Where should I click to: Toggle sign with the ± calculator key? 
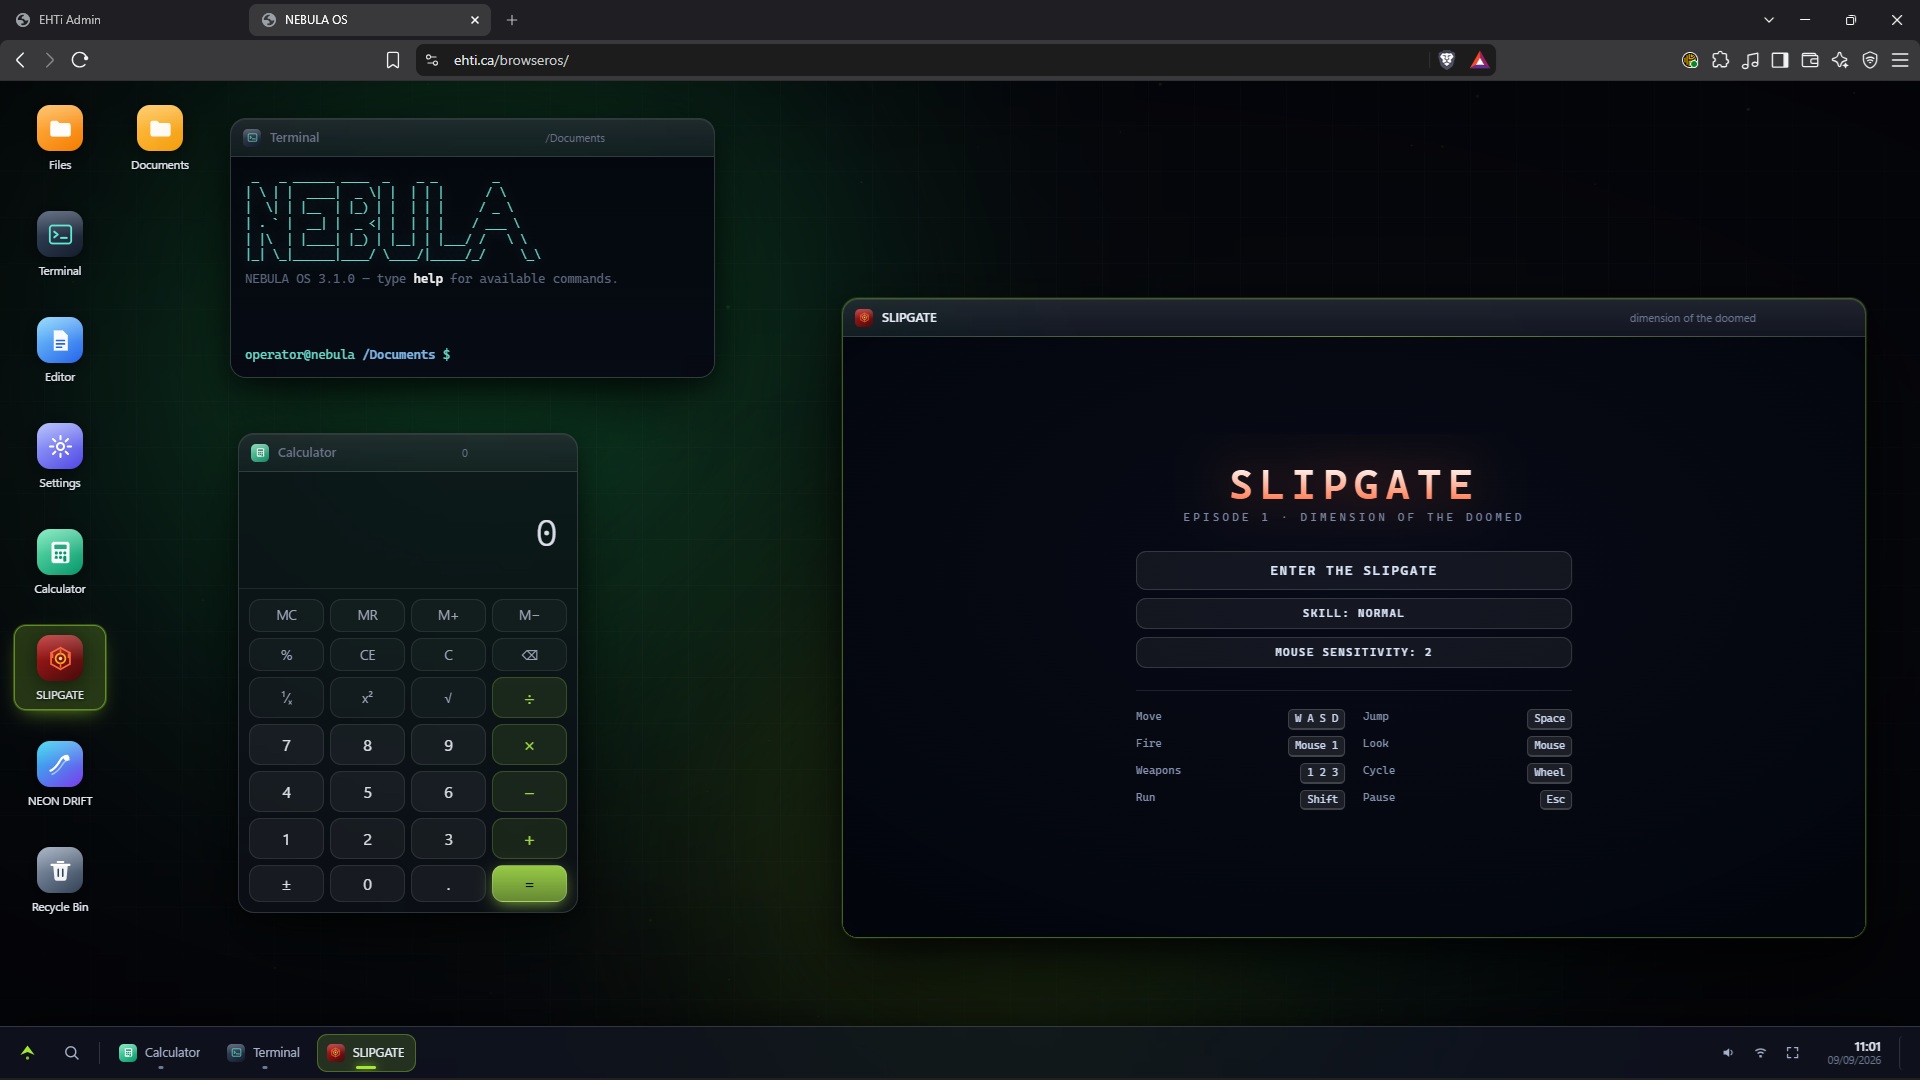point(286,884)
